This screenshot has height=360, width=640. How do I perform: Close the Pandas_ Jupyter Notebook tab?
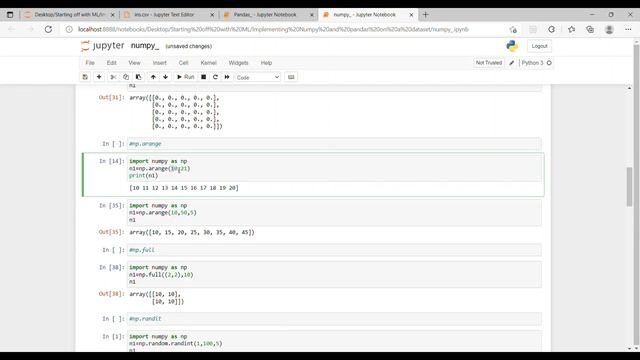coord(312,15)
